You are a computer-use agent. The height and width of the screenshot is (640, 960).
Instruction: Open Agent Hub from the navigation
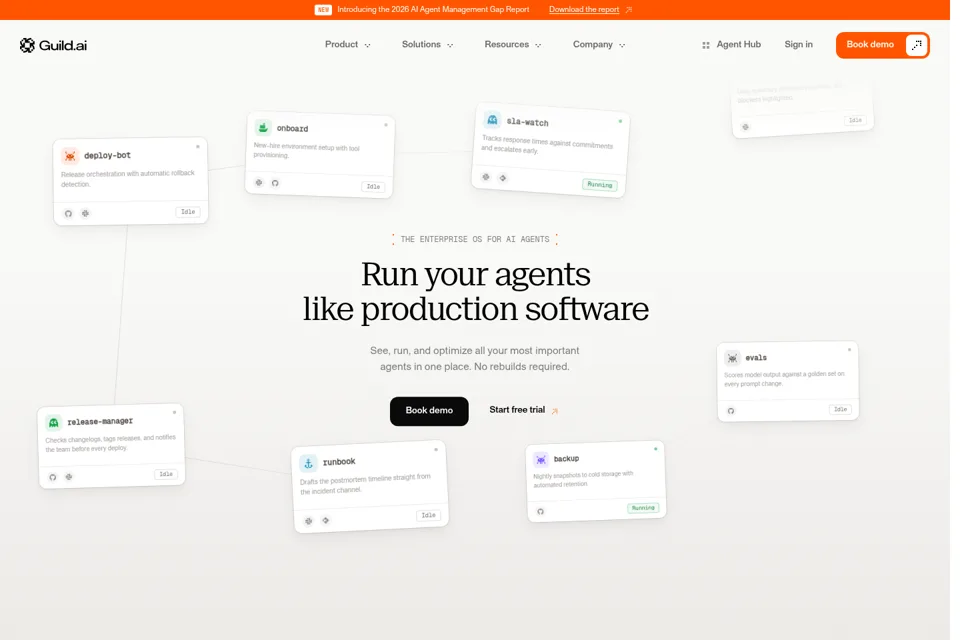tap(731, 45)
